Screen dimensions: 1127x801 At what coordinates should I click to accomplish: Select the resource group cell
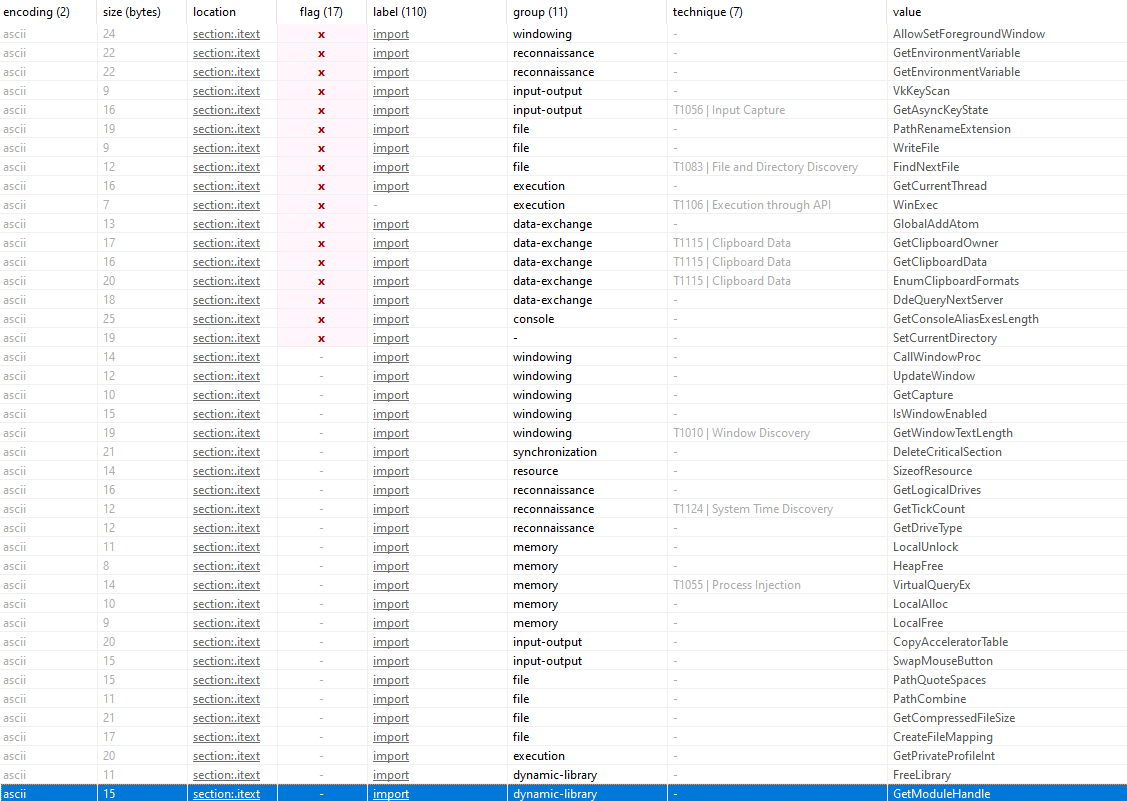pyautogui.click(x=535, y=471)
